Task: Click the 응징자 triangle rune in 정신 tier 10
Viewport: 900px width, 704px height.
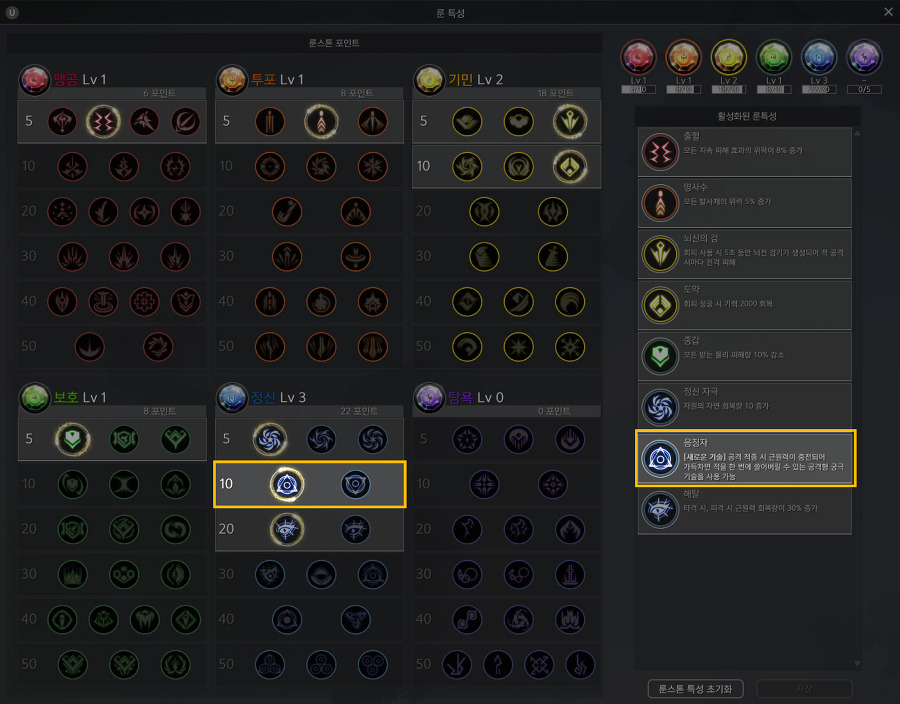Action: point(286,484)
